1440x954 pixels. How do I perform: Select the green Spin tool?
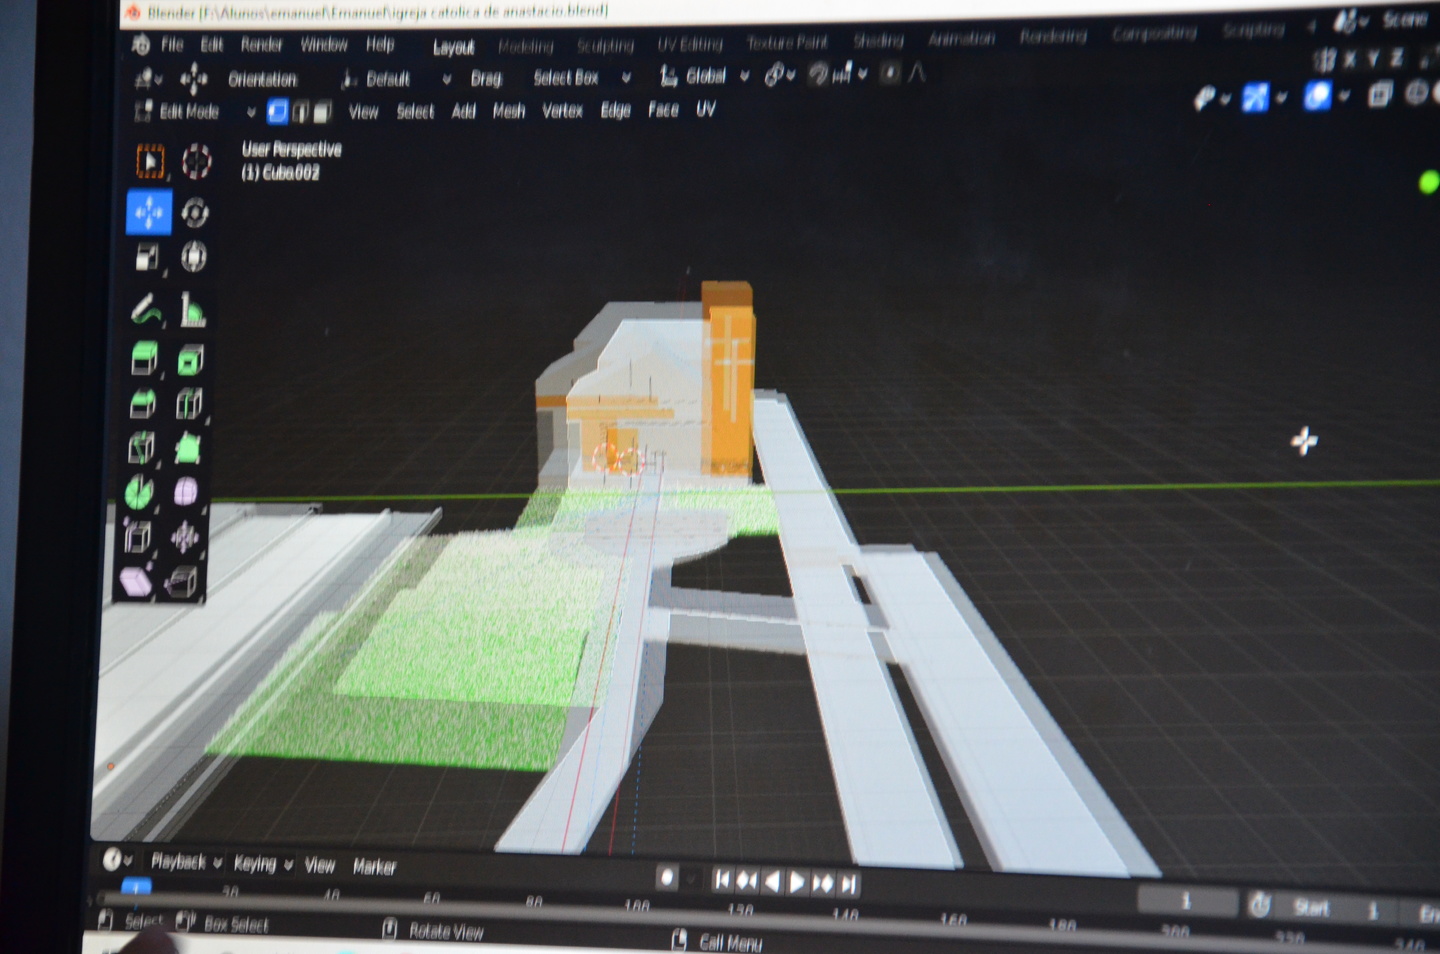coord(139,492)
